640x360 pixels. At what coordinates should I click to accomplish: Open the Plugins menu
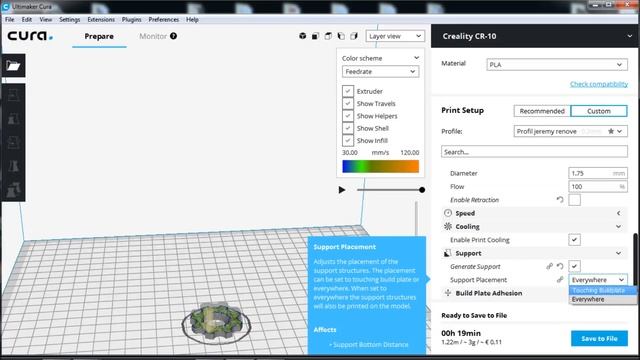(x=131, y=19)
